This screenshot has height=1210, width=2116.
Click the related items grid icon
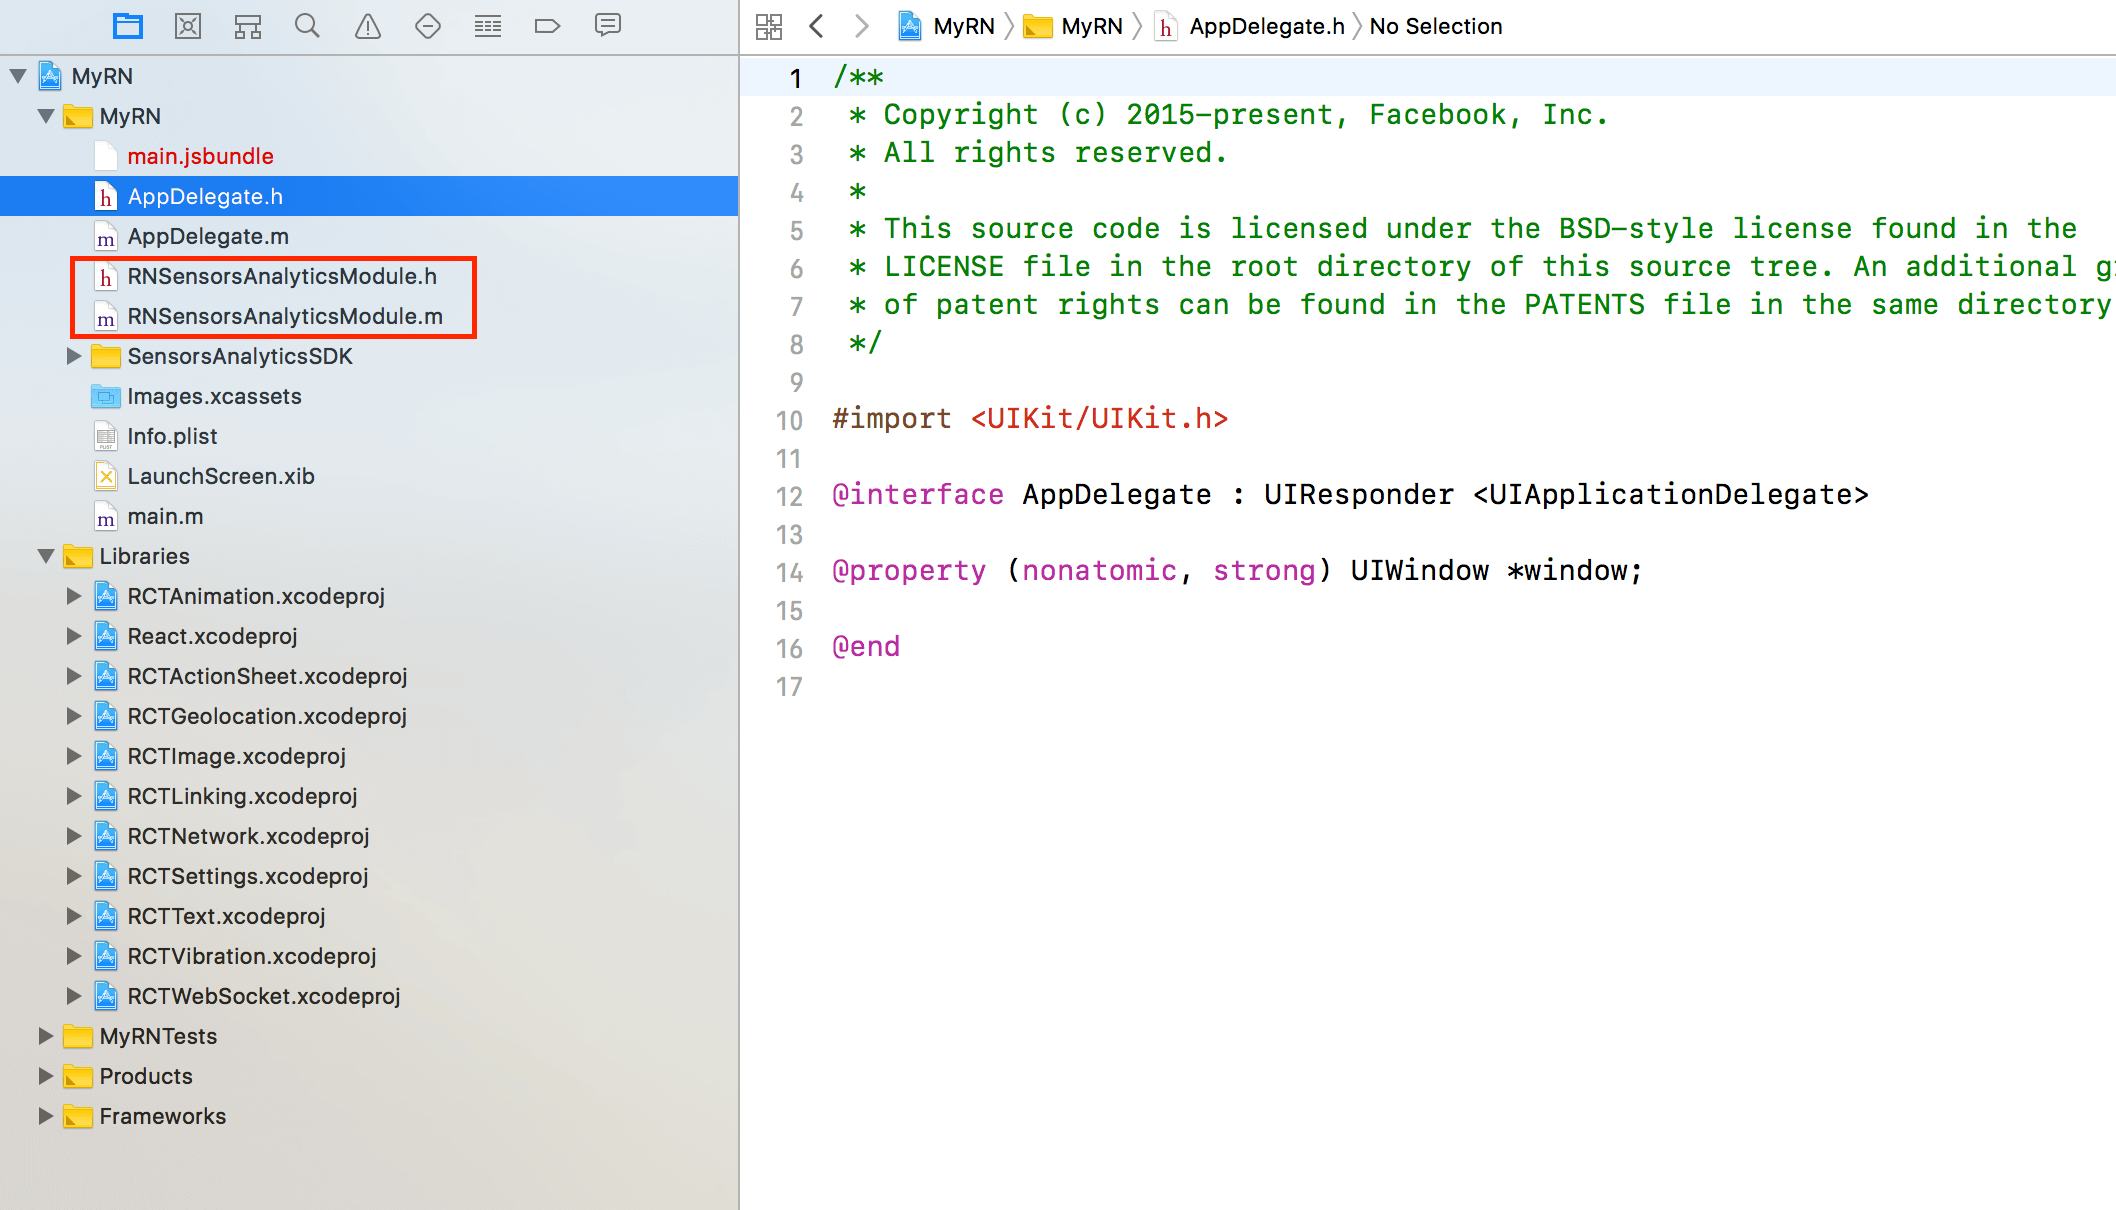coord(769,26)
